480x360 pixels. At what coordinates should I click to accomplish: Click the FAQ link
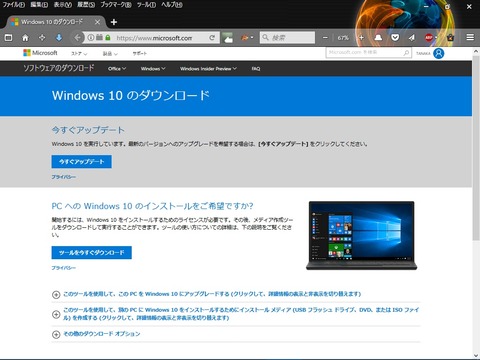256,69
